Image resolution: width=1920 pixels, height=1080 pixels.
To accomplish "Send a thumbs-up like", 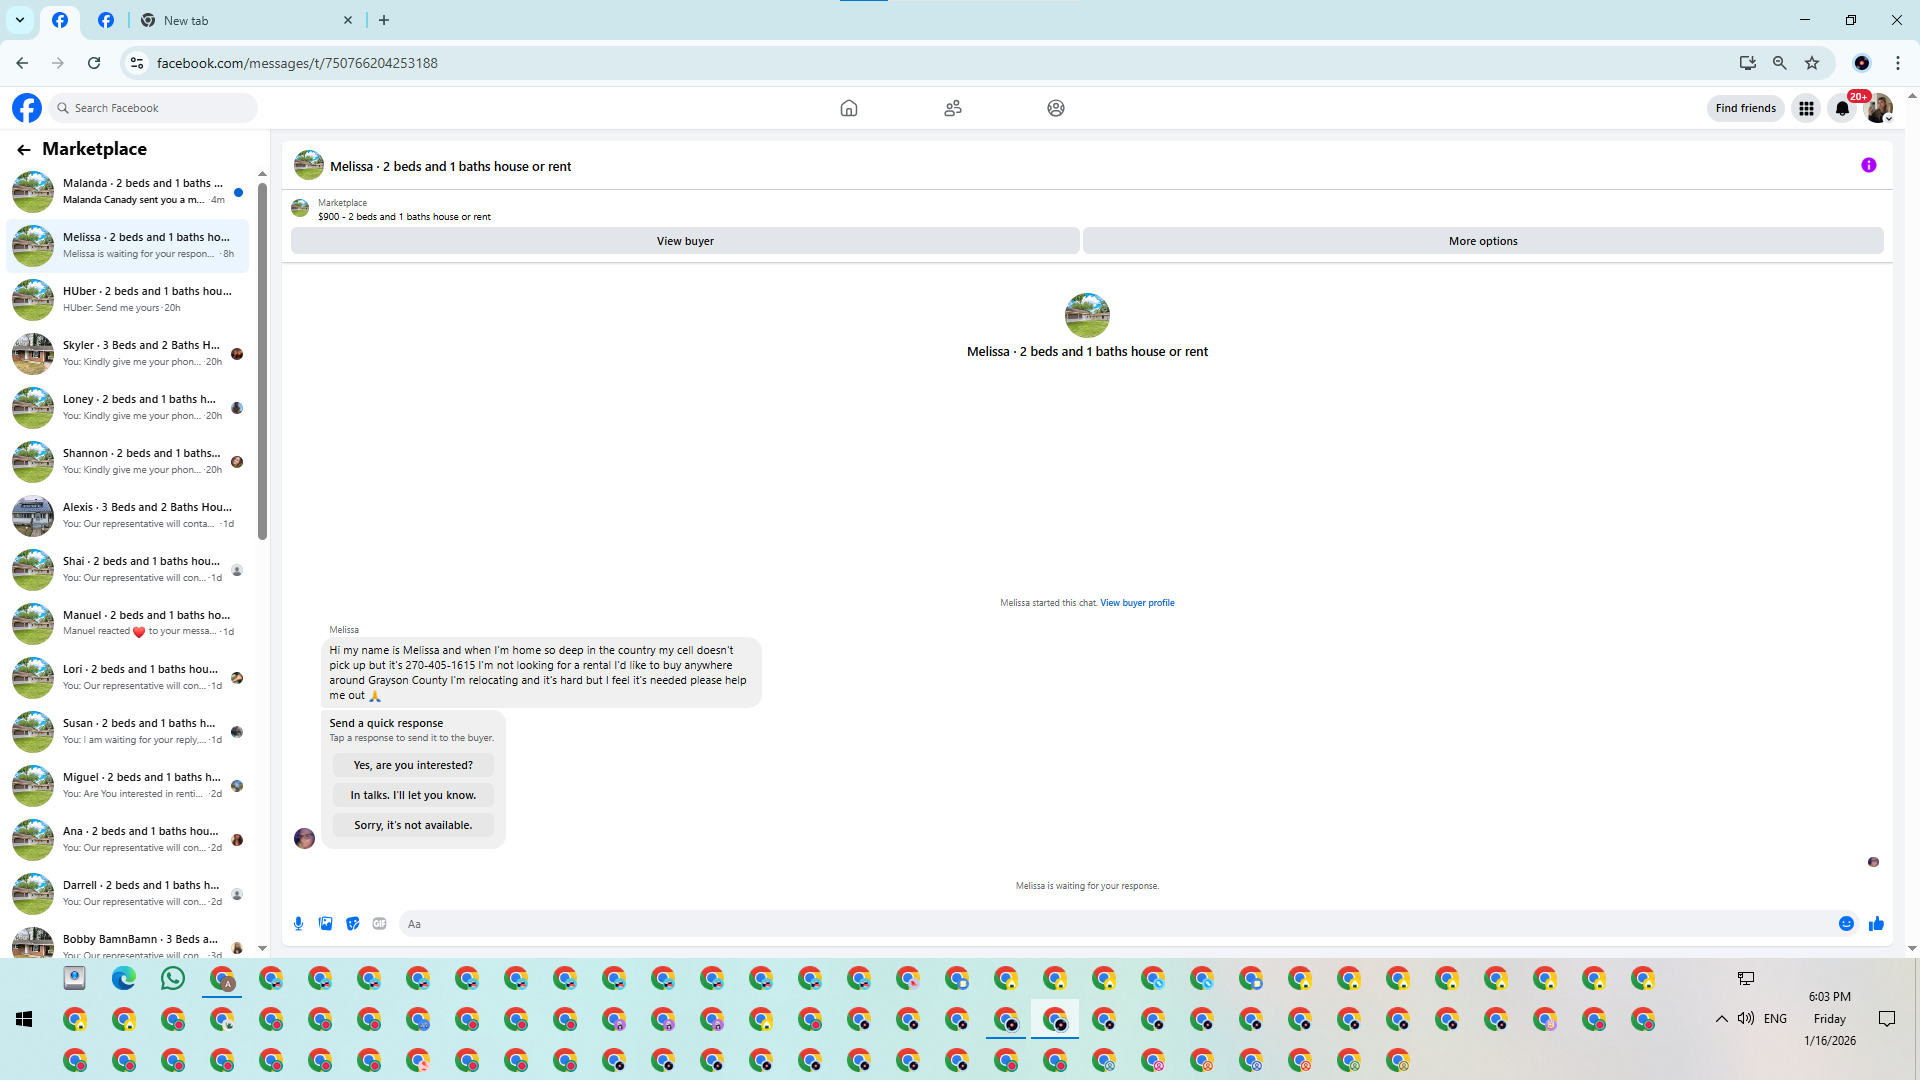I will tap(1876, 924).
